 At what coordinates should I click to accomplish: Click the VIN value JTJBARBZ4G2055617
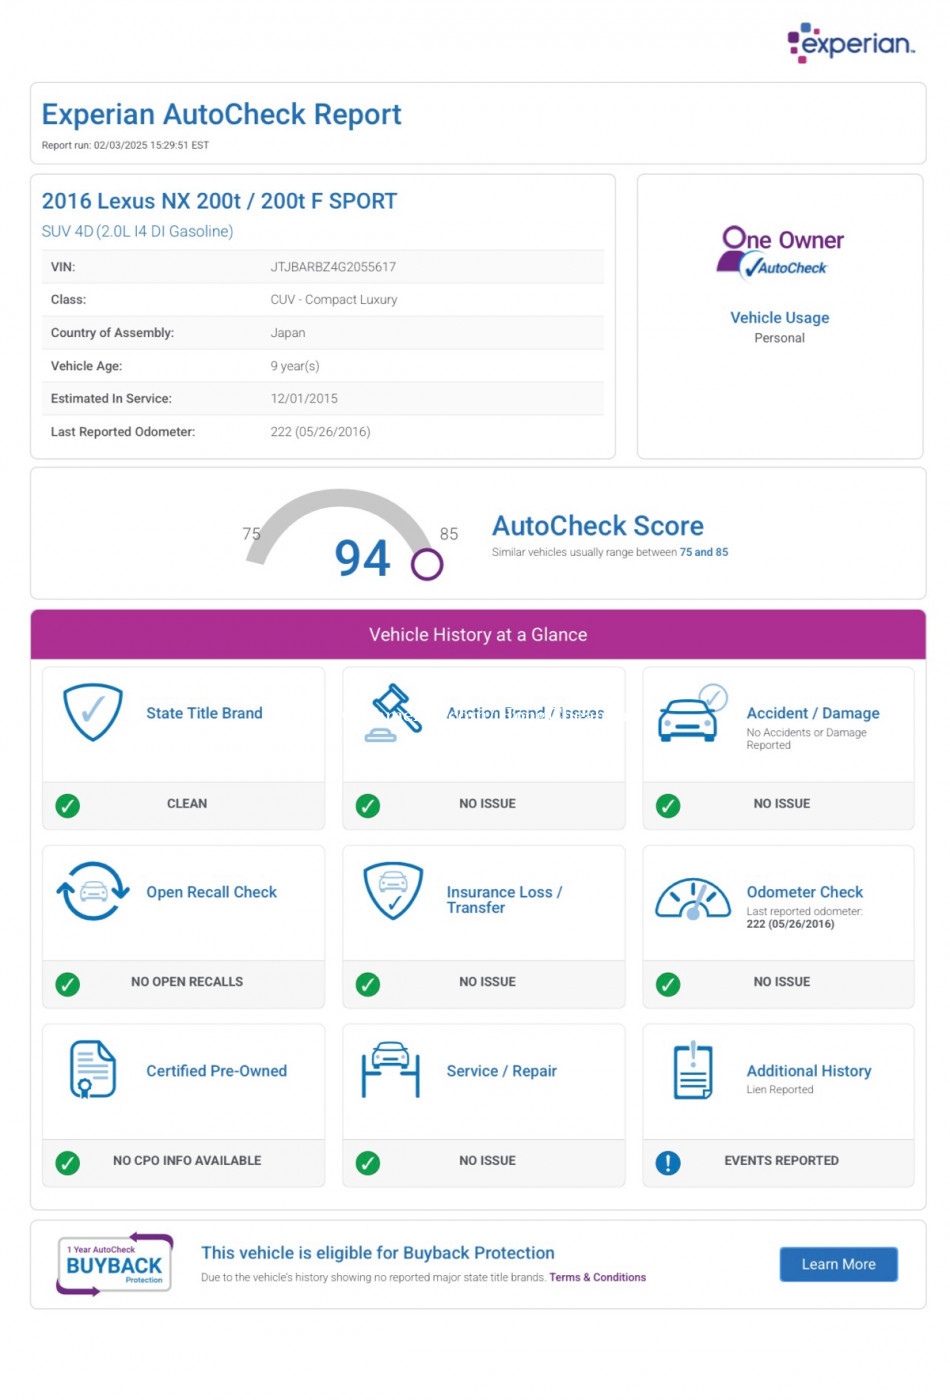pyautogui.click(x=333, y=267)
